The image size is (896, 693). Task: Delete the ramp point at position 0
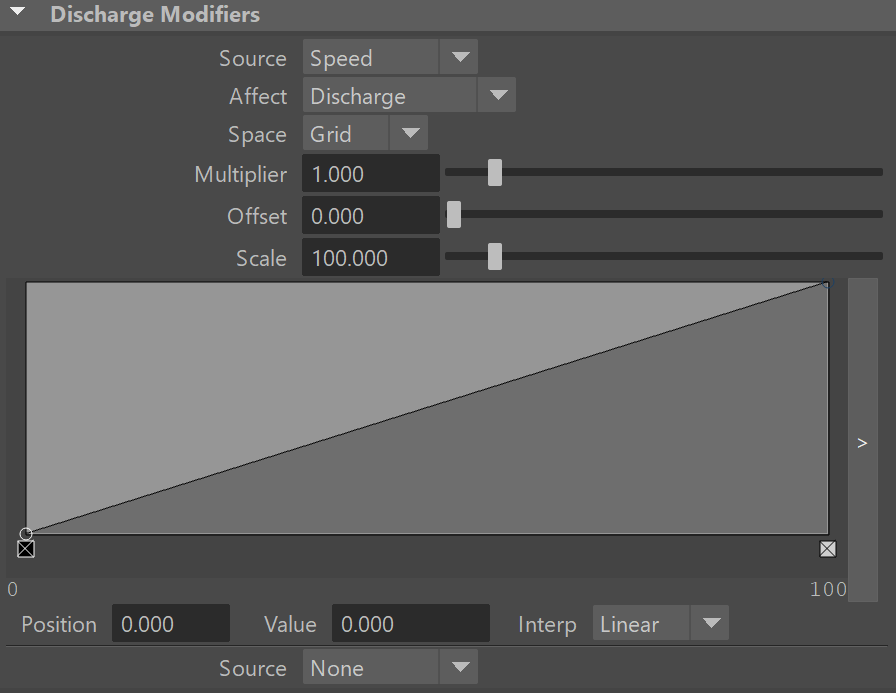point(26,549)
